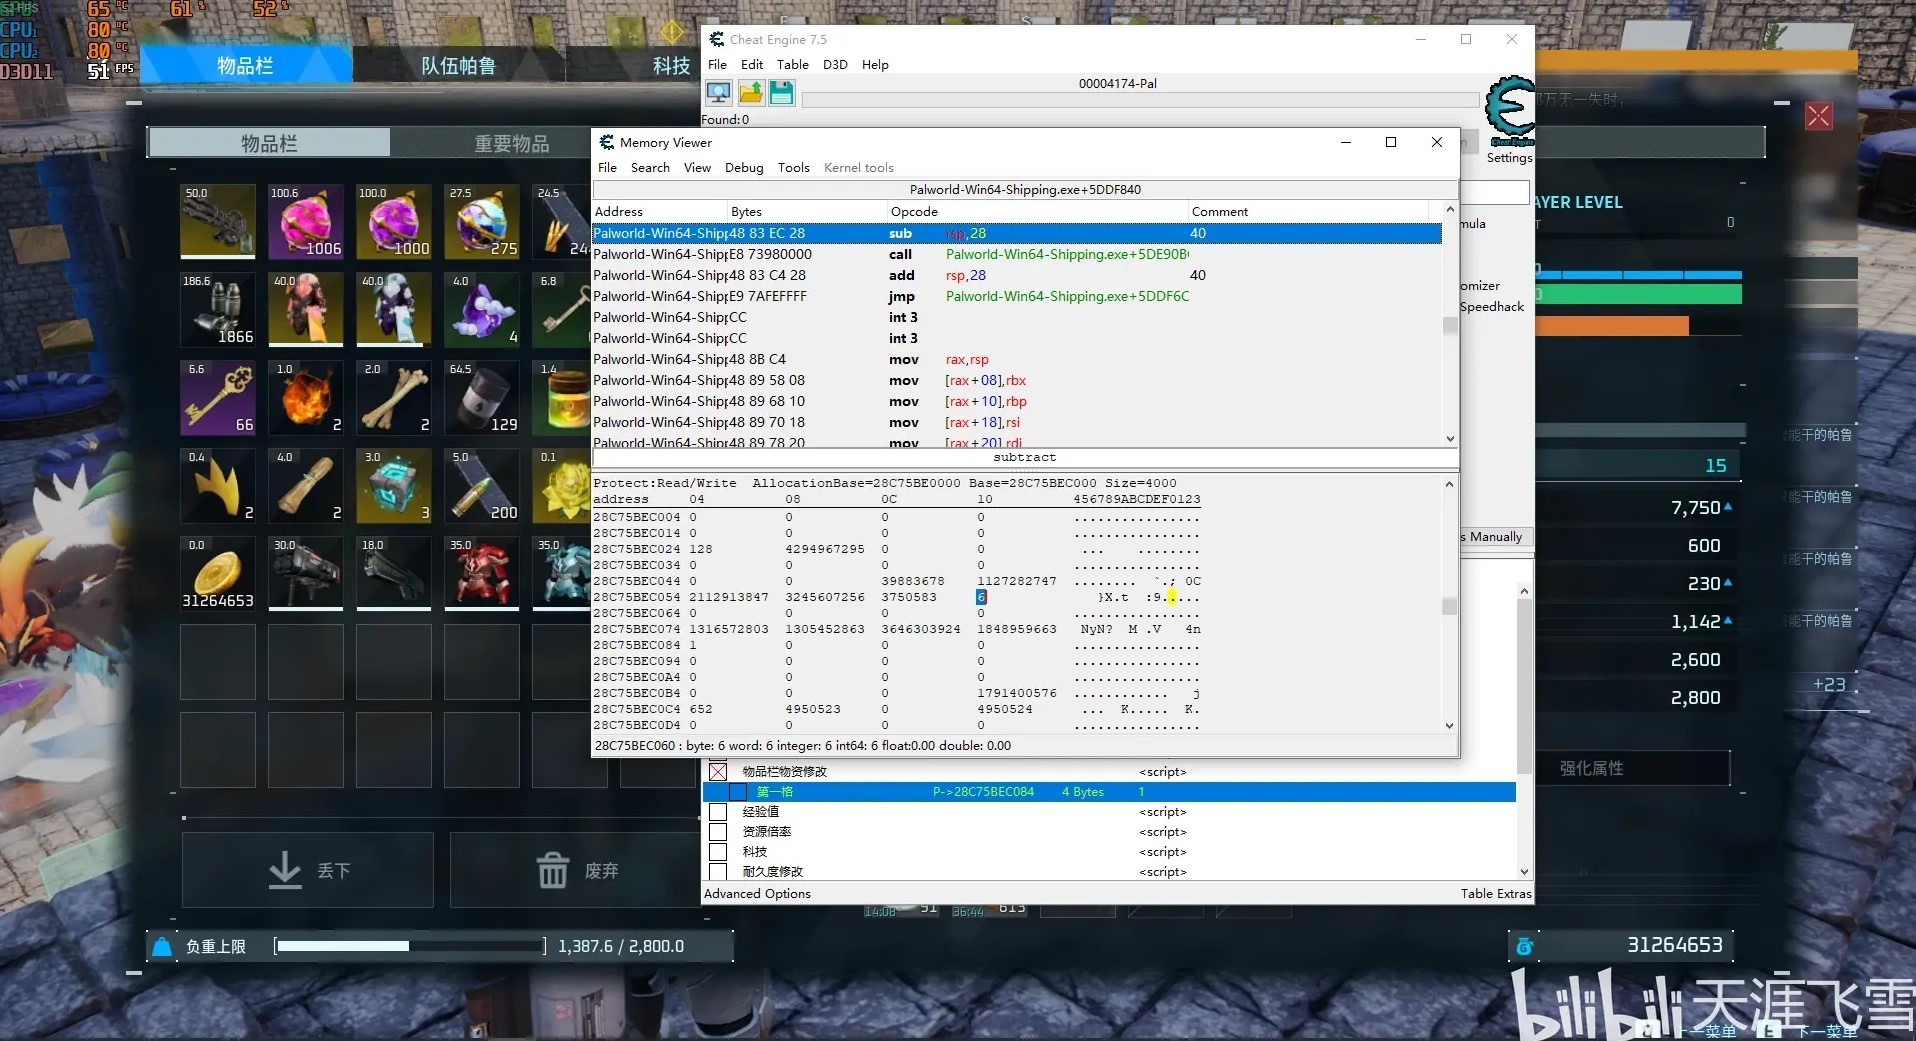This screenshot has height=1041, width=1916.
Task: Open the Debug menu in Memory Viewer
Action: [743, 168]
